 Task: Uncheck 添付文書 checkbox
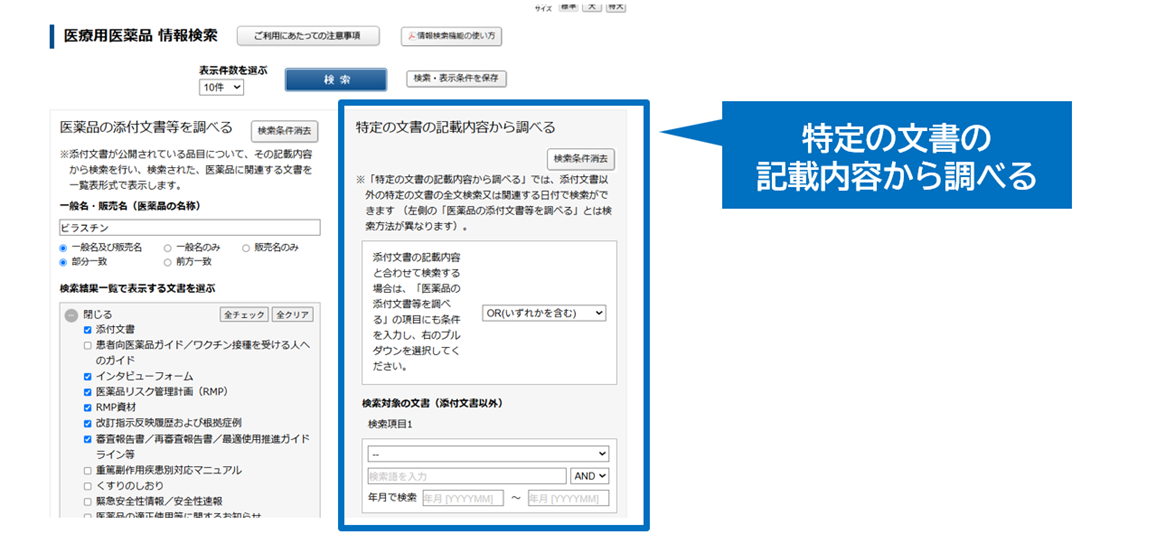[x=88, y=330]
